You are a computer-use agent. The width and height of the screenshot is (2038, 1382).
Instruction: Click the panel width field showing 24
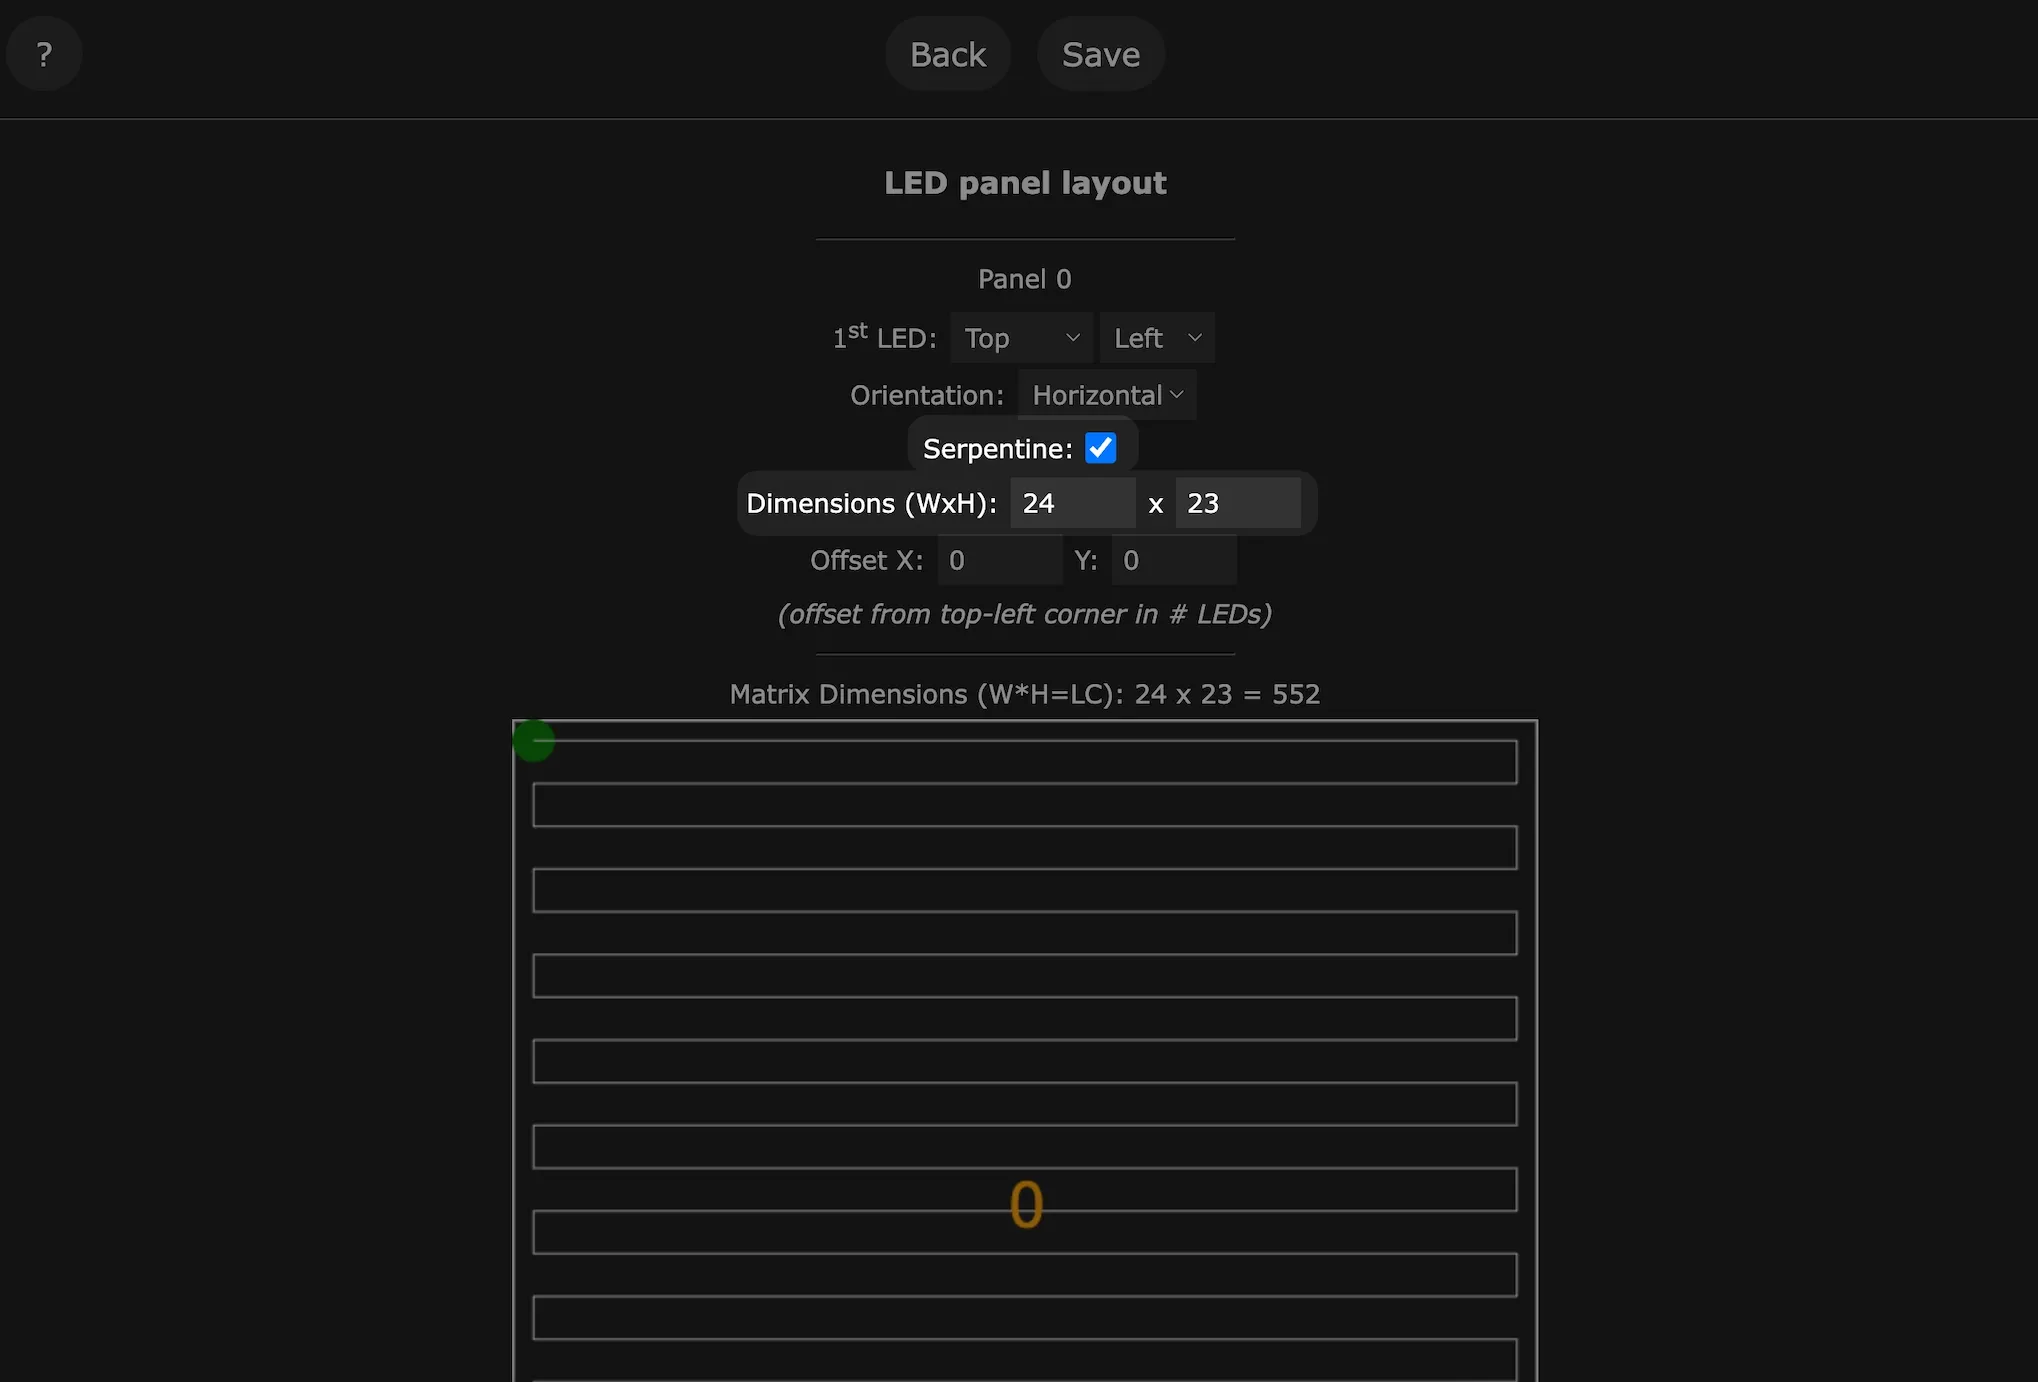(x=1071, y=503)
